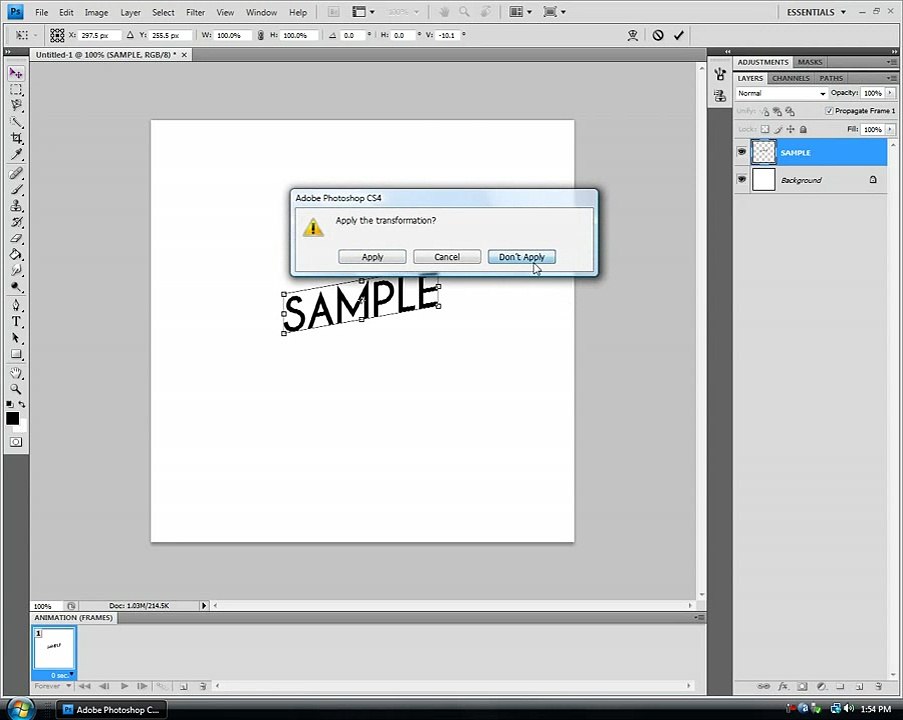Click Apply in the dialog
This screenshot has height=720, width=903.
pyautogui.click(x=372, y=257)
